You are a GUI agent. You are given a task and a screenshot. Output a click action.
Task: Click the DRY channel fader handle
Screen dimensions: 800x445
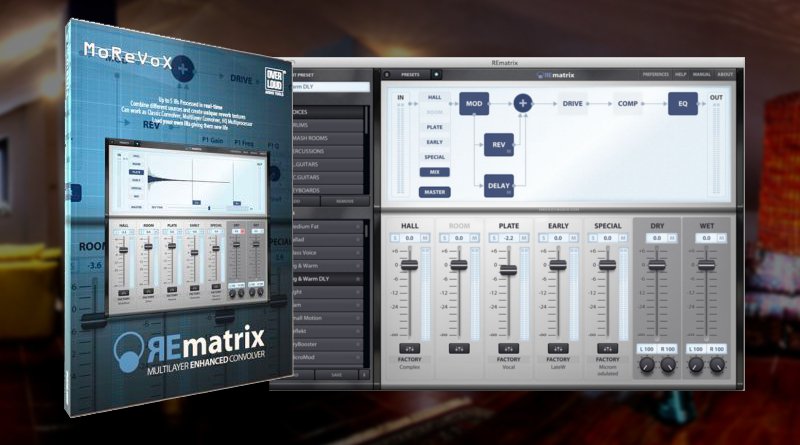coord(657,265)
